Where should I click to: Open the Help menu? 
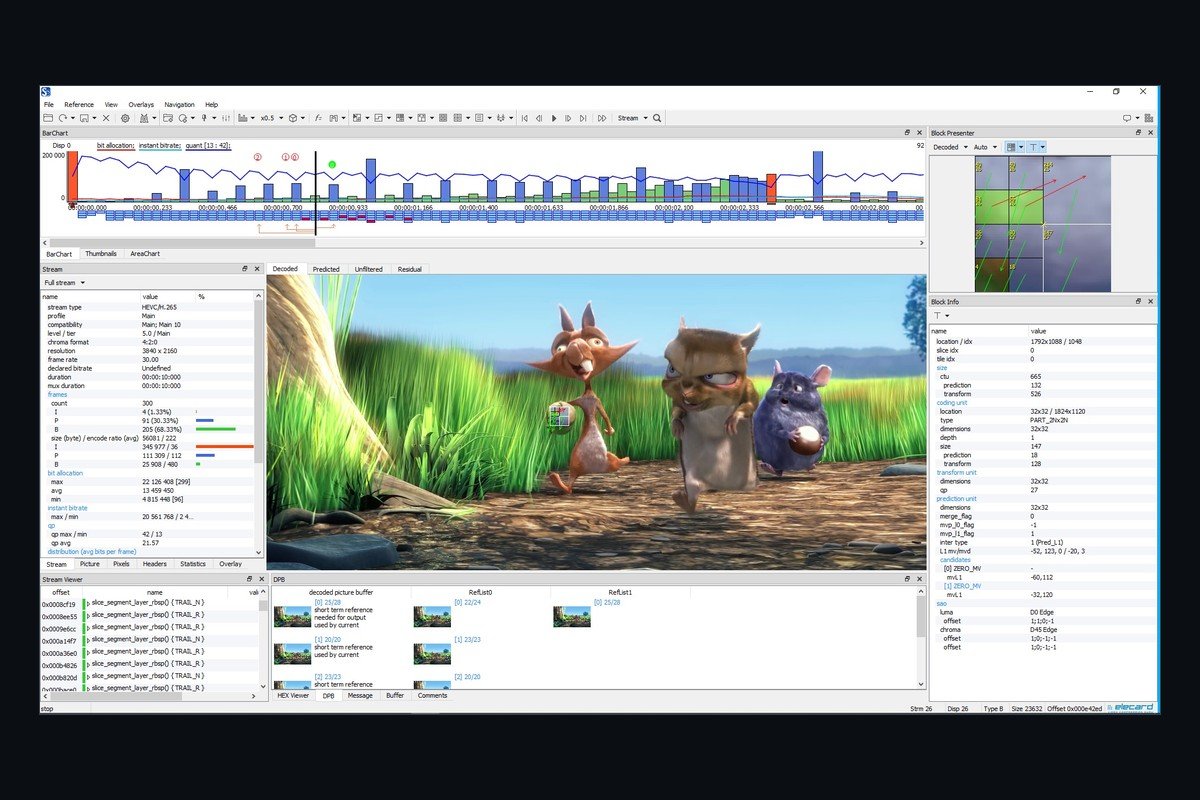pyautogui.click(x=211, y=104)
